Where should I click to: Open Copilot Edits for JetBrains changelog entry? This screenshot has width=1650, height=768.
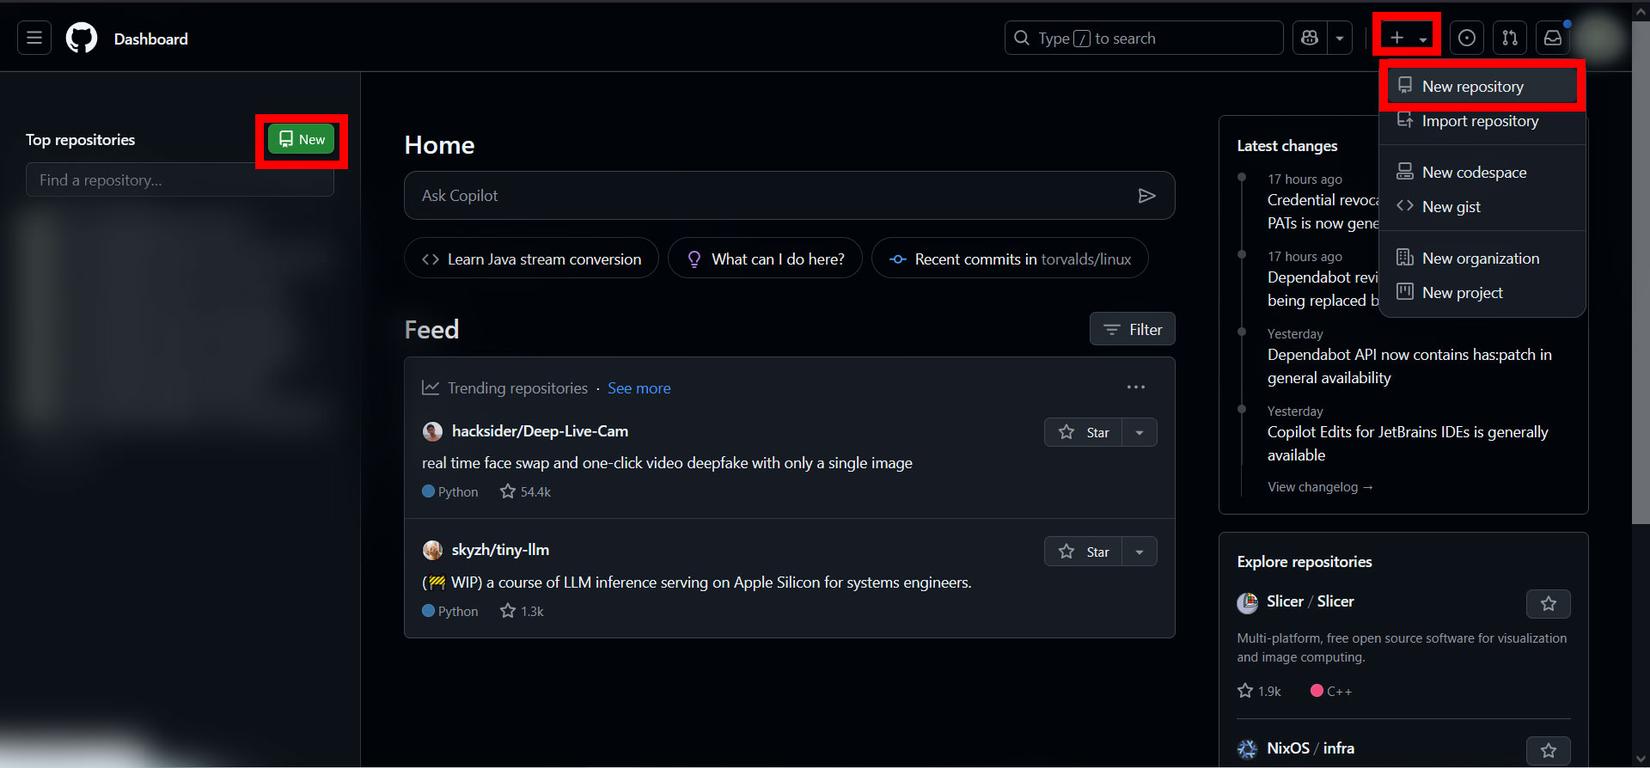click(x=1407, y=443)
